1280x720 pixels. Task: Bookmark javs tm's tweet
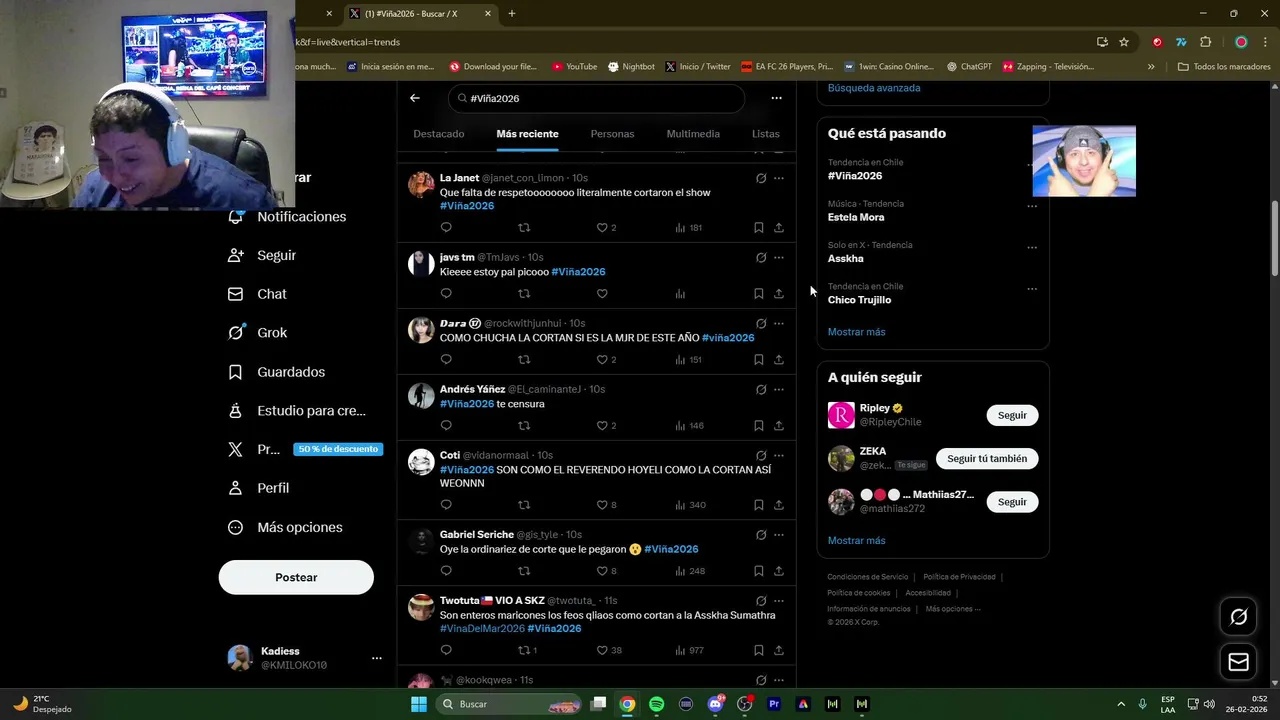coord(759,294)
